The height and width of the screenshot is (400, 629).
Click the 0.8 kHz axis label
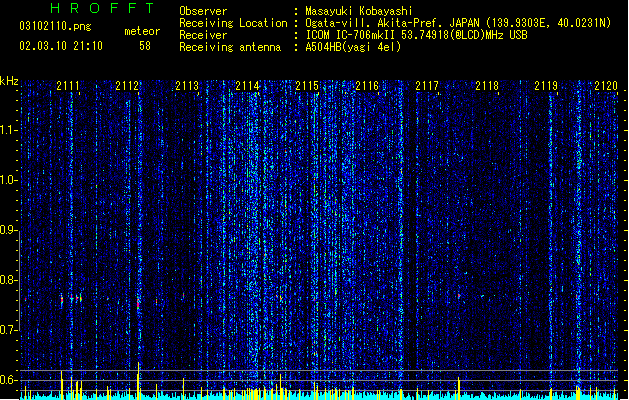[8, 280]
